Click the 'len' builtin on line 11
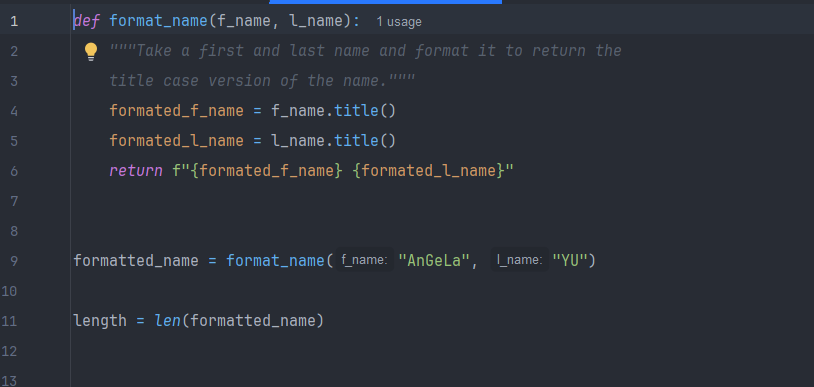The width and height of the screenshot is (814, 387). coord(167,321)
